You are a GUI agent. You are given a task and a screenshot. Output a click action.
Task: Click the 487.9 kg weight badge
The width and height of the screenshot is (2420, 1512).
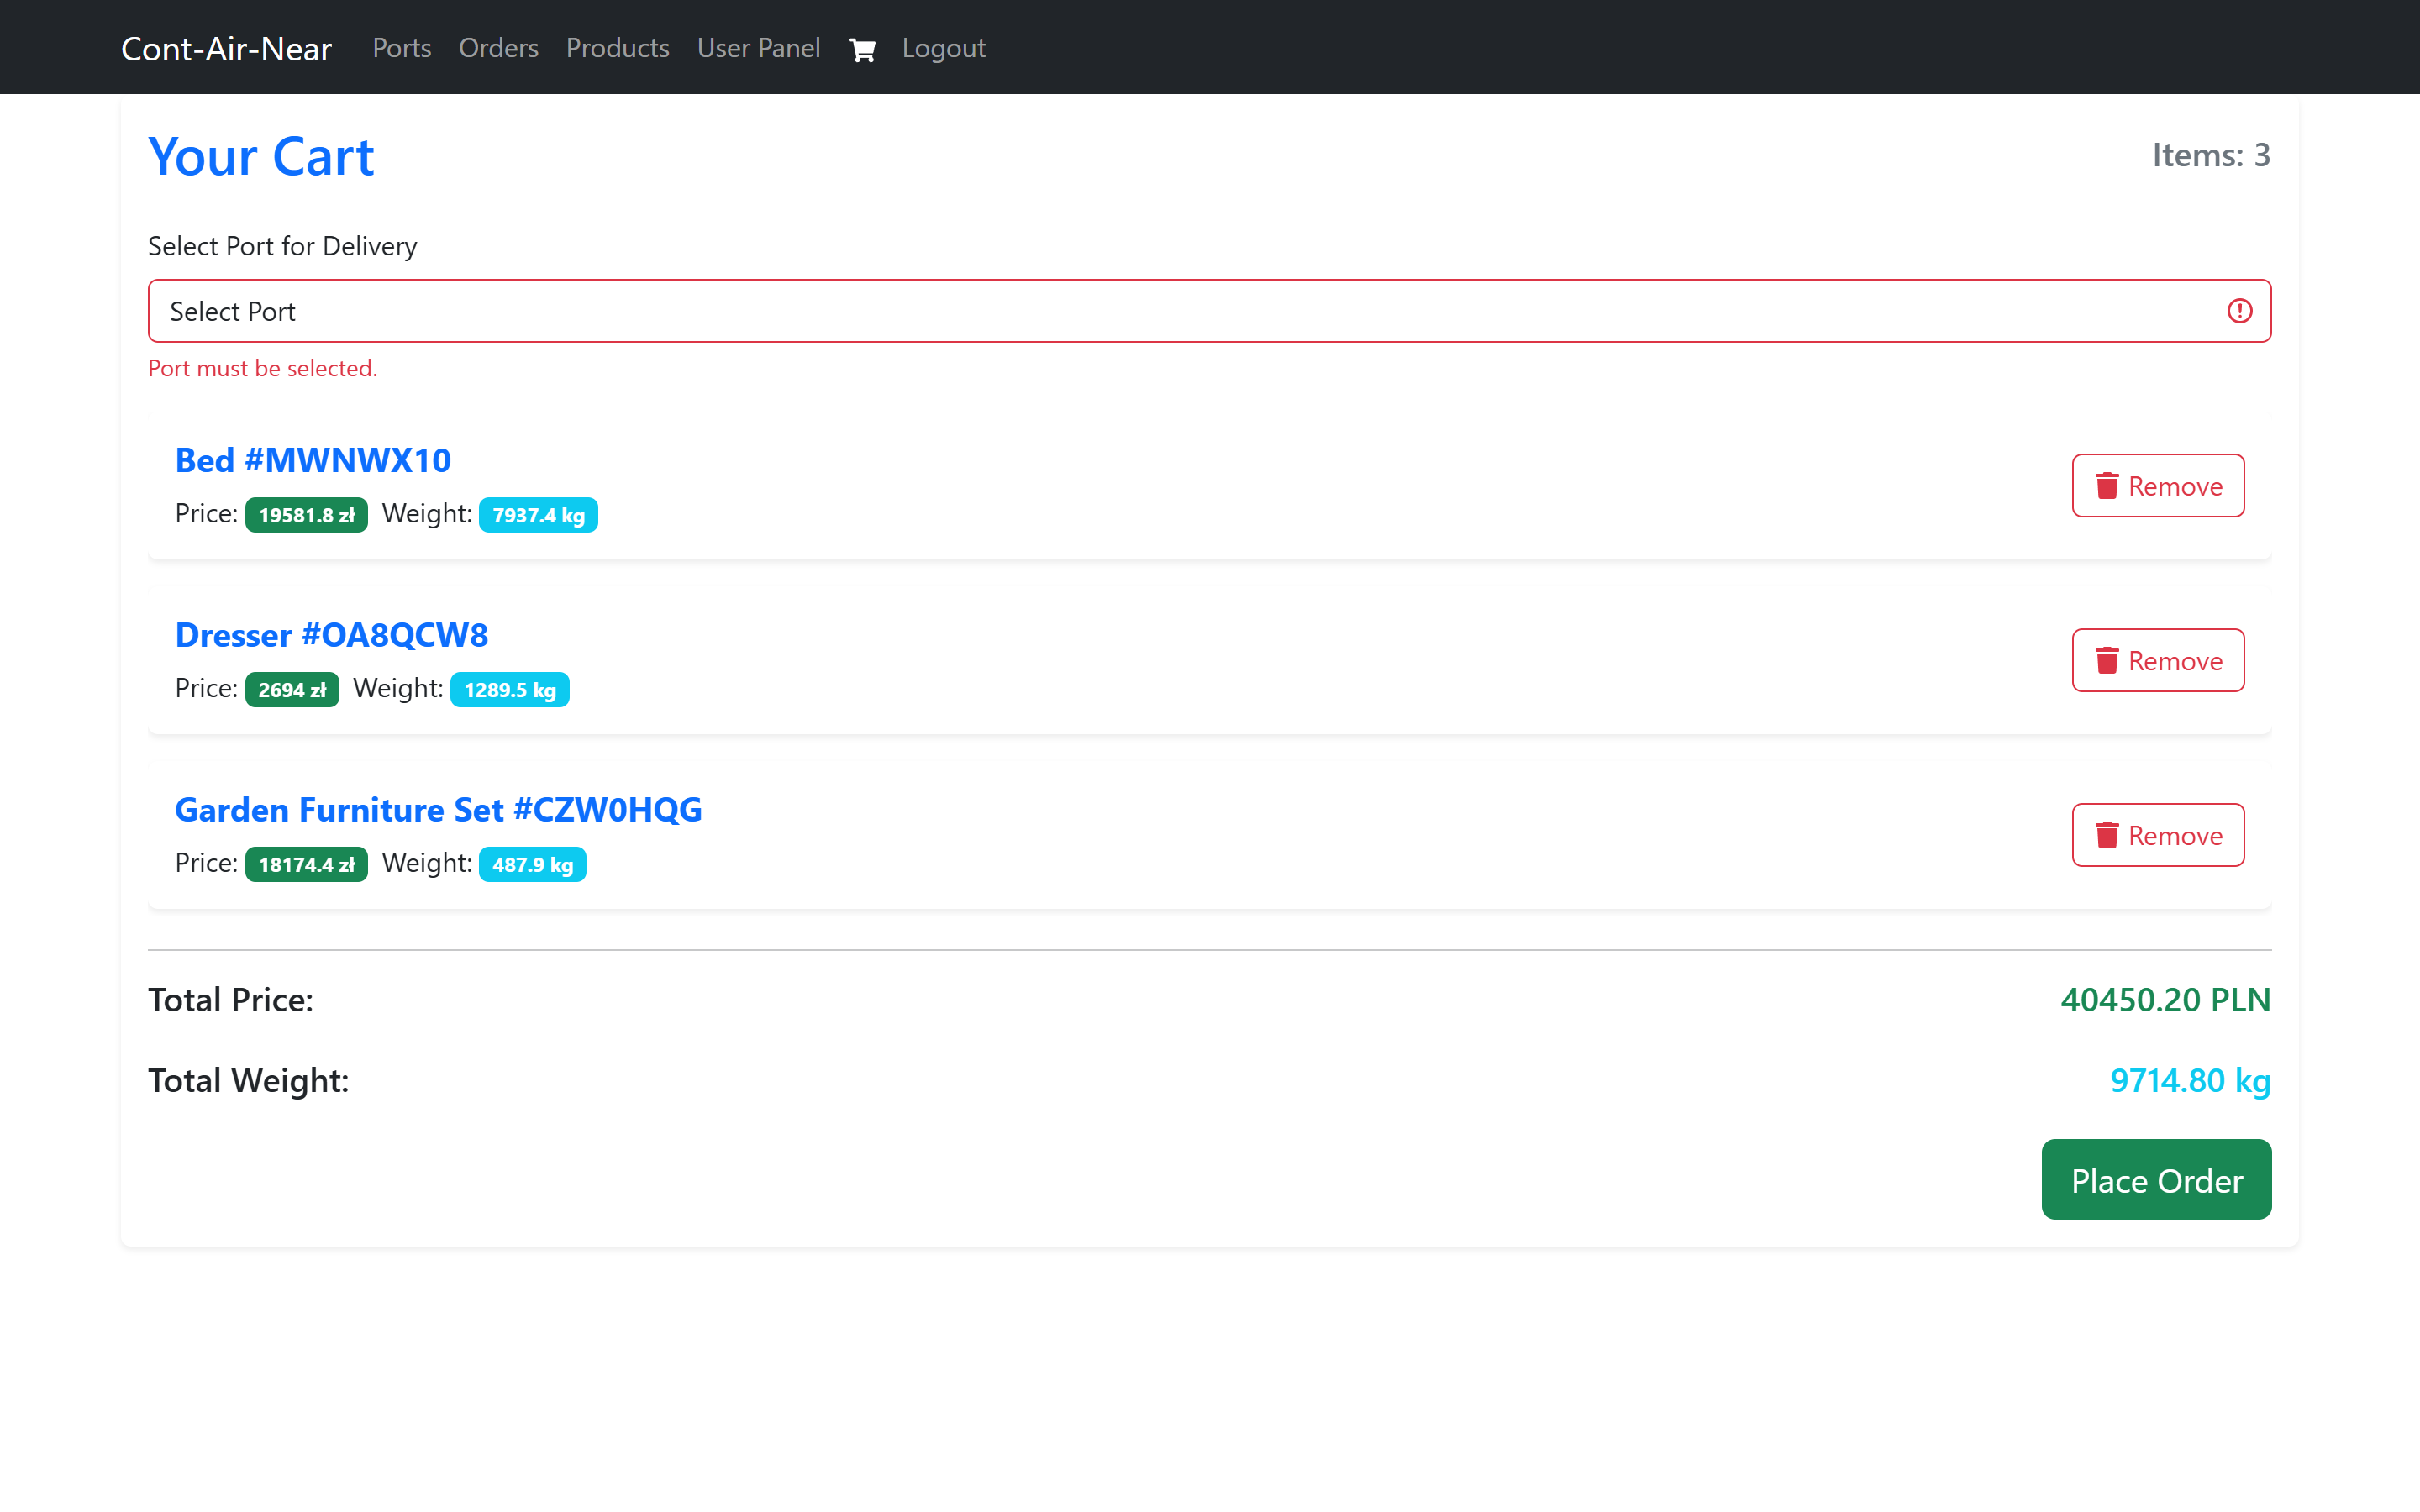pos(532,864)
